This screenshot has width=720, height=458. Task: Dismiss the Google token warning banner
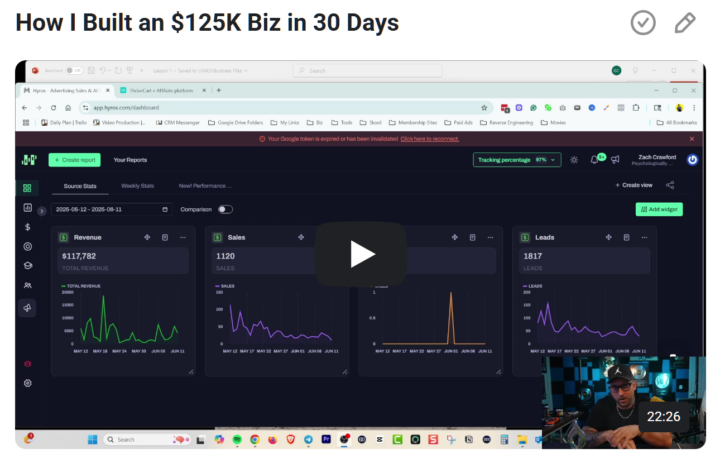[x=692, y=139]
